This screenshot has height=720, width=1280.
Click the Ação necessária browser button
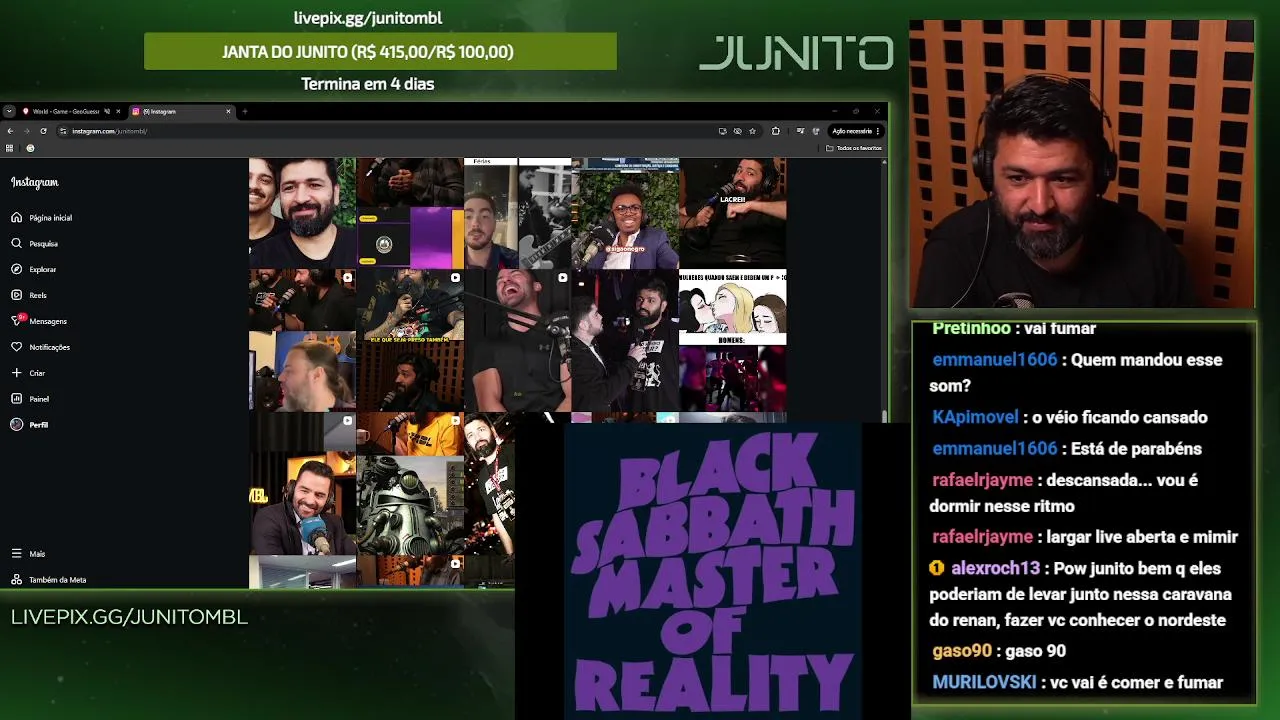click(856, 131)
